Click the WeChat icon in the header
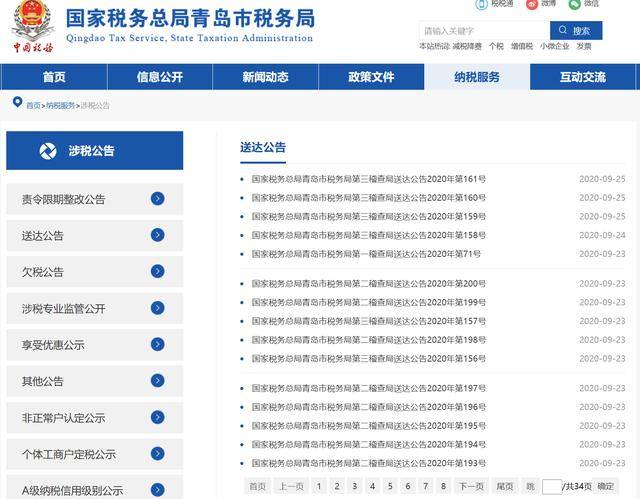Screen dimensions: 640x499 pyautogui.click(x=574, y=4)
